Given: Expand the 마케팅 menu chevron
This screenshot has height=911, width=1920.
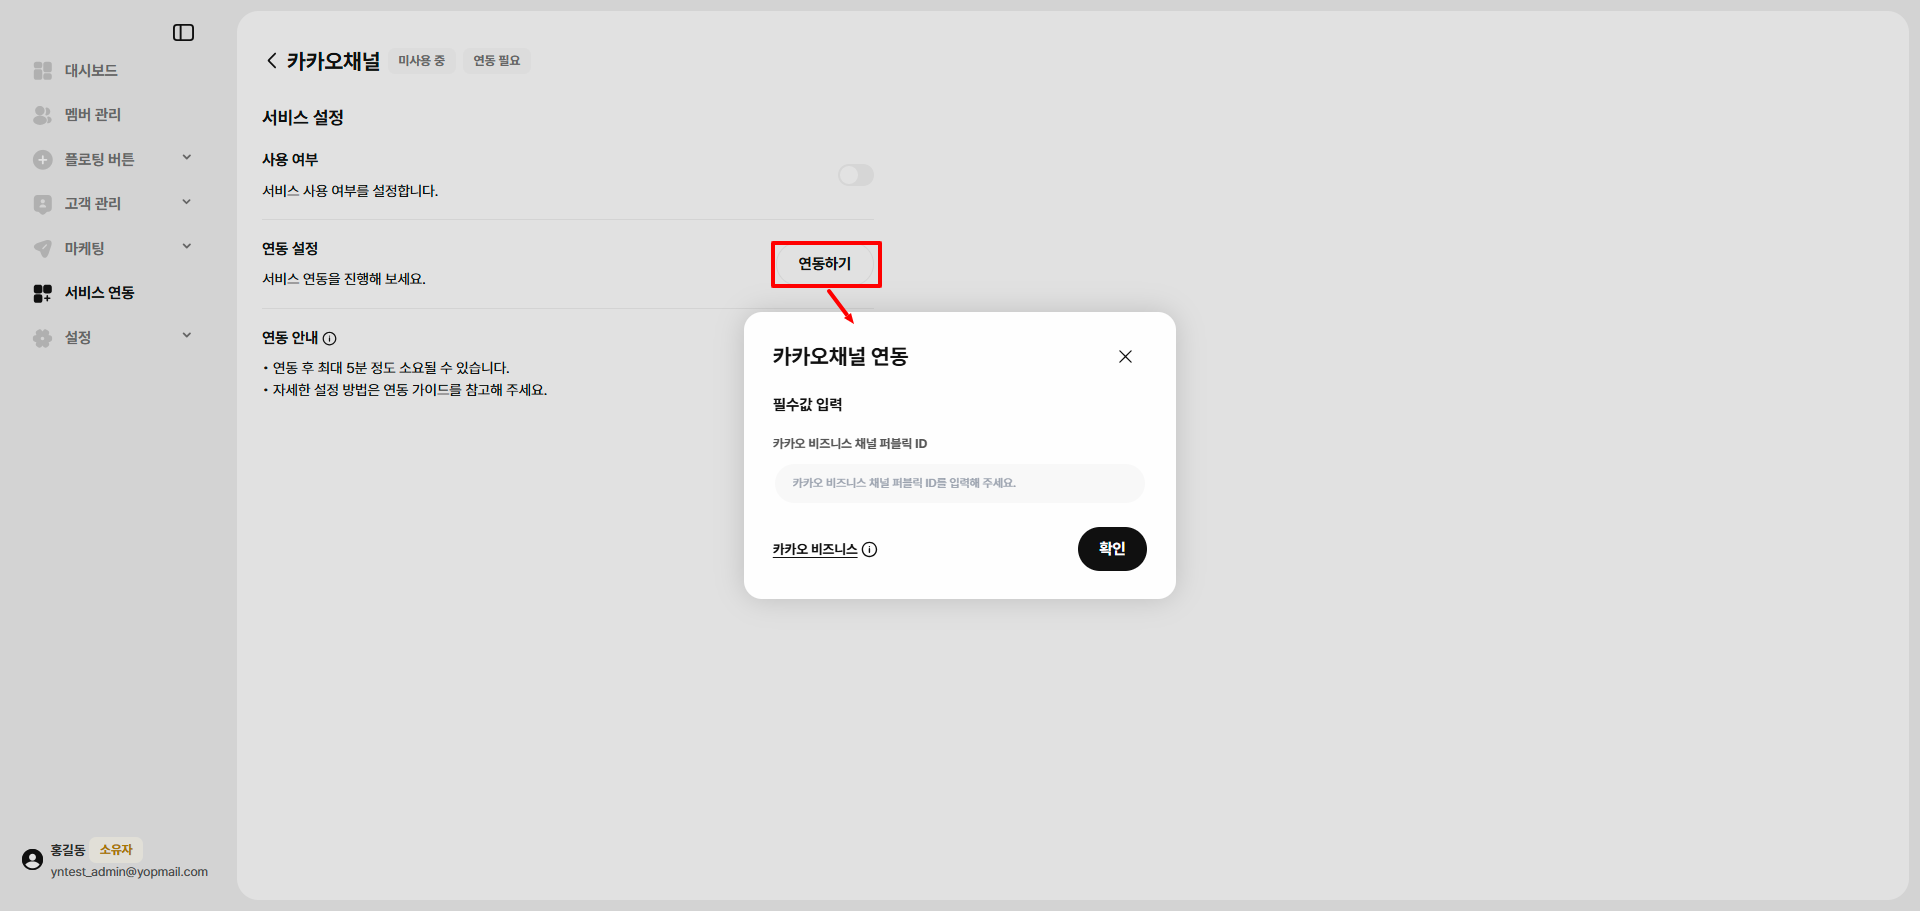Looking at the screenshot, I should point(187,247).
